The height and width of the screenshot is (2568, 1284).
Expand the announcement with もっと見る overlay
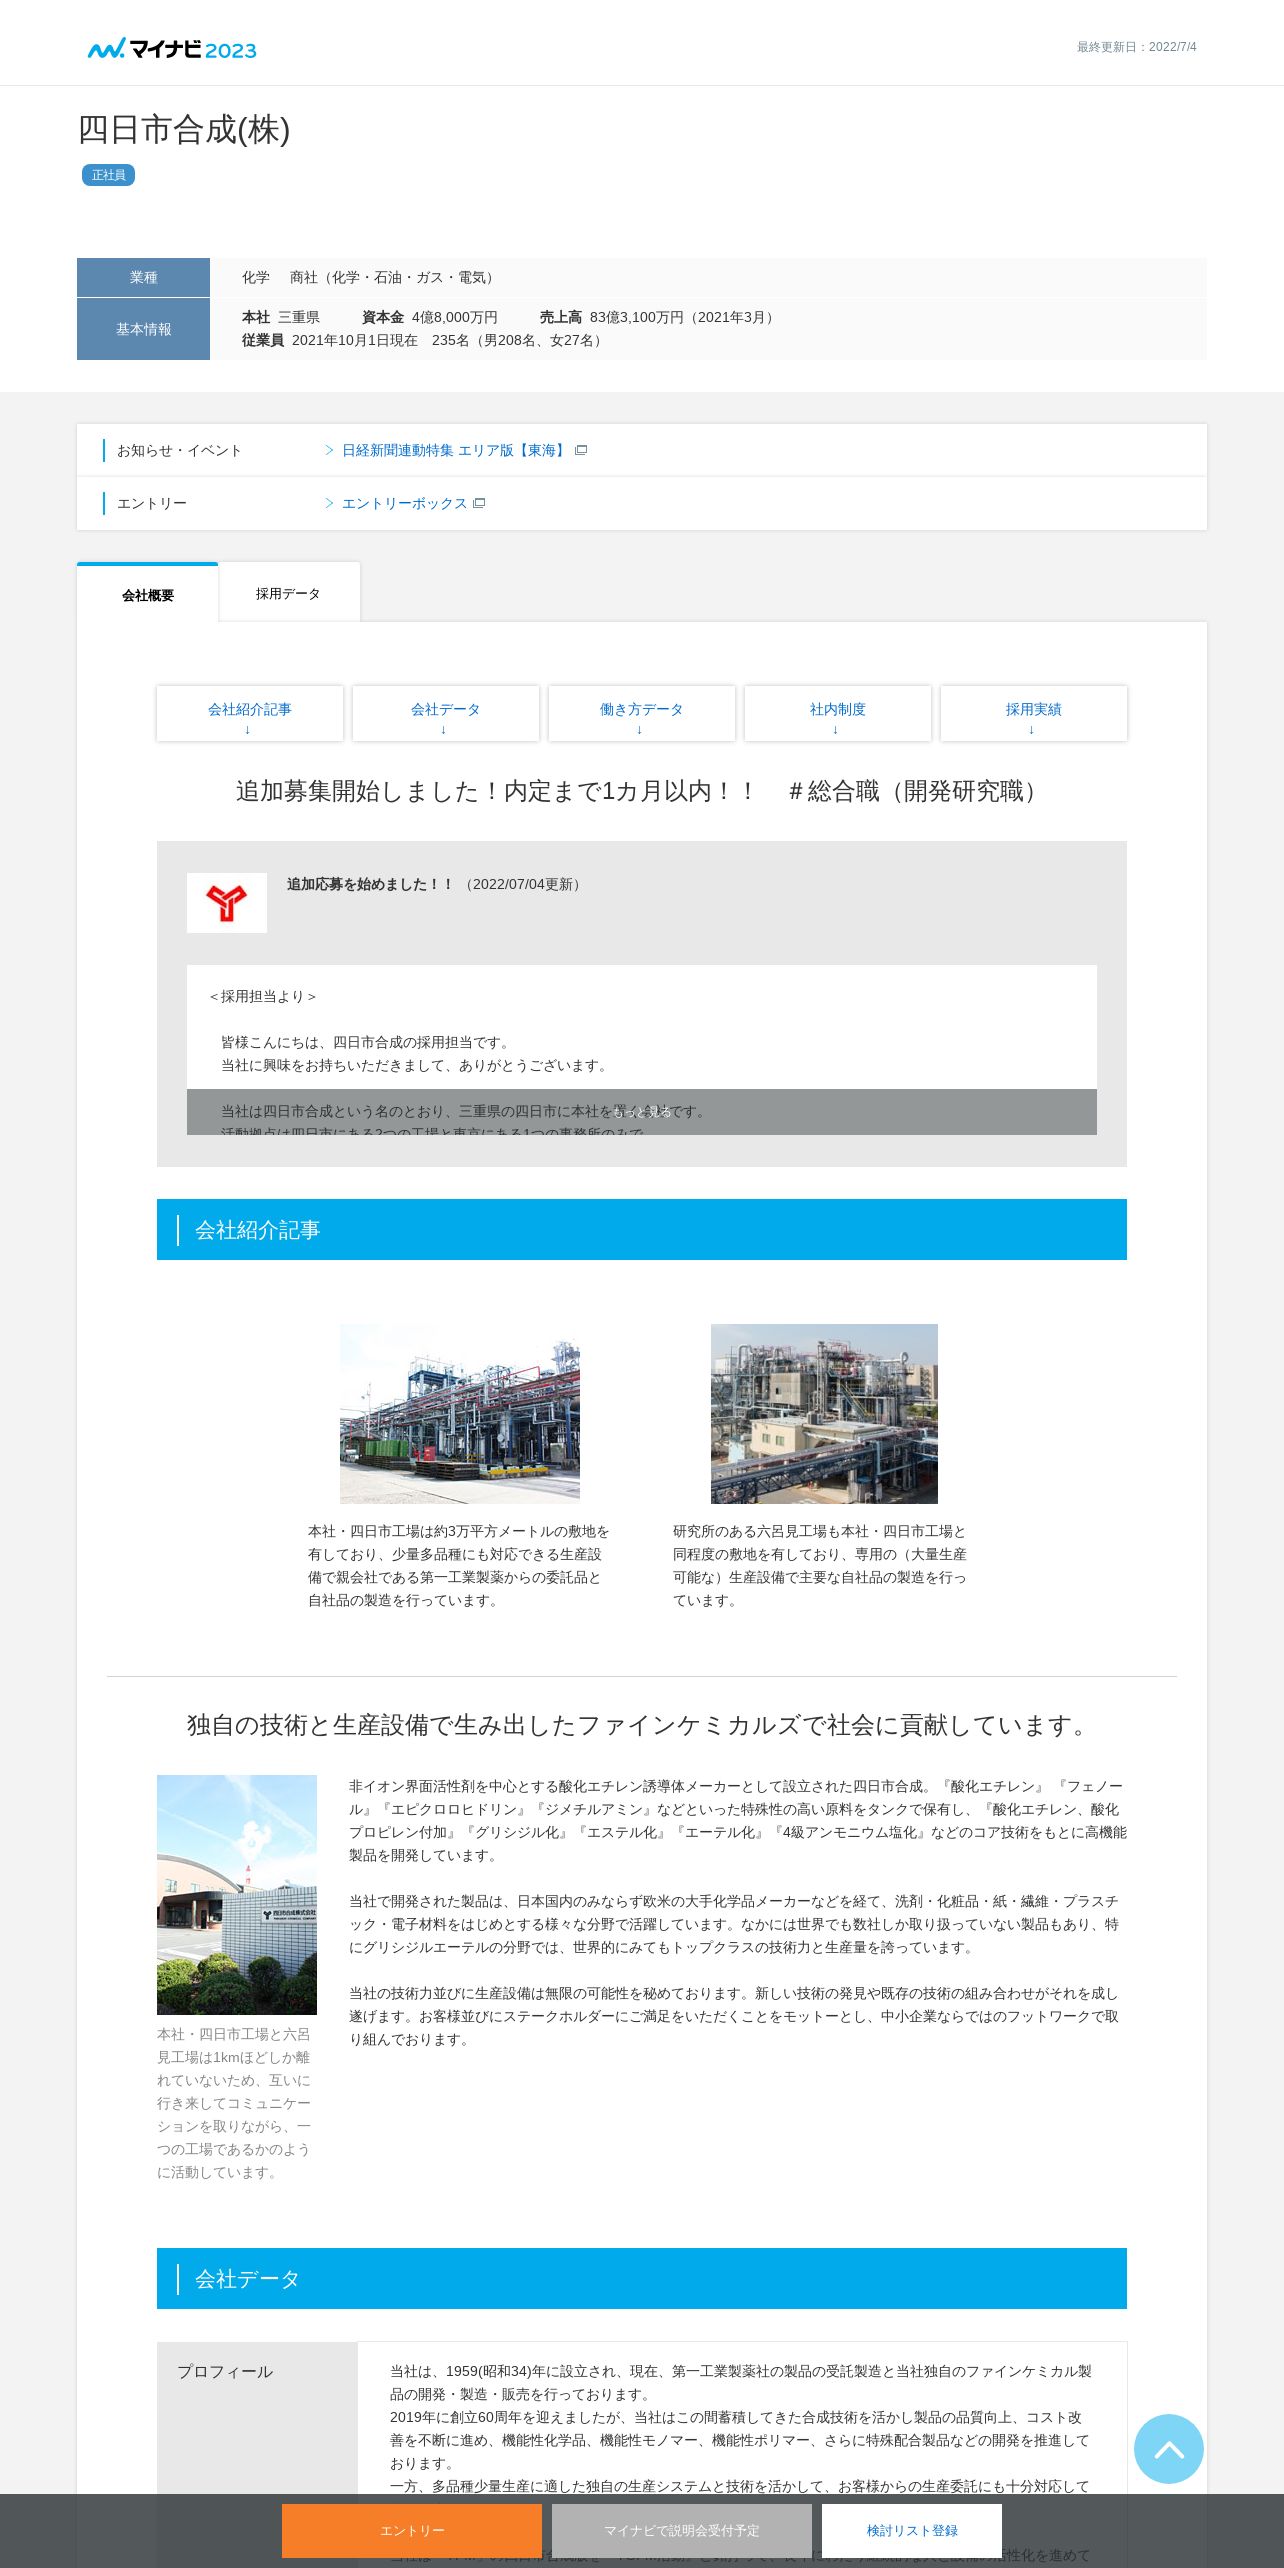point(642,1112)
